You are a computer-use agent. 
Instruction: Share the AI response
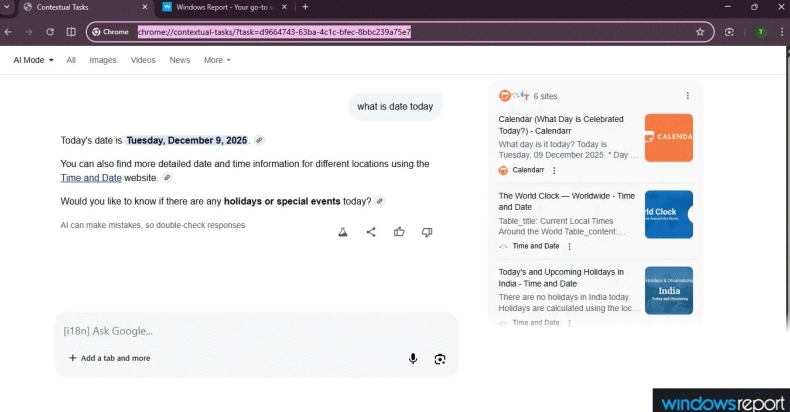click(x=371, y=232)
